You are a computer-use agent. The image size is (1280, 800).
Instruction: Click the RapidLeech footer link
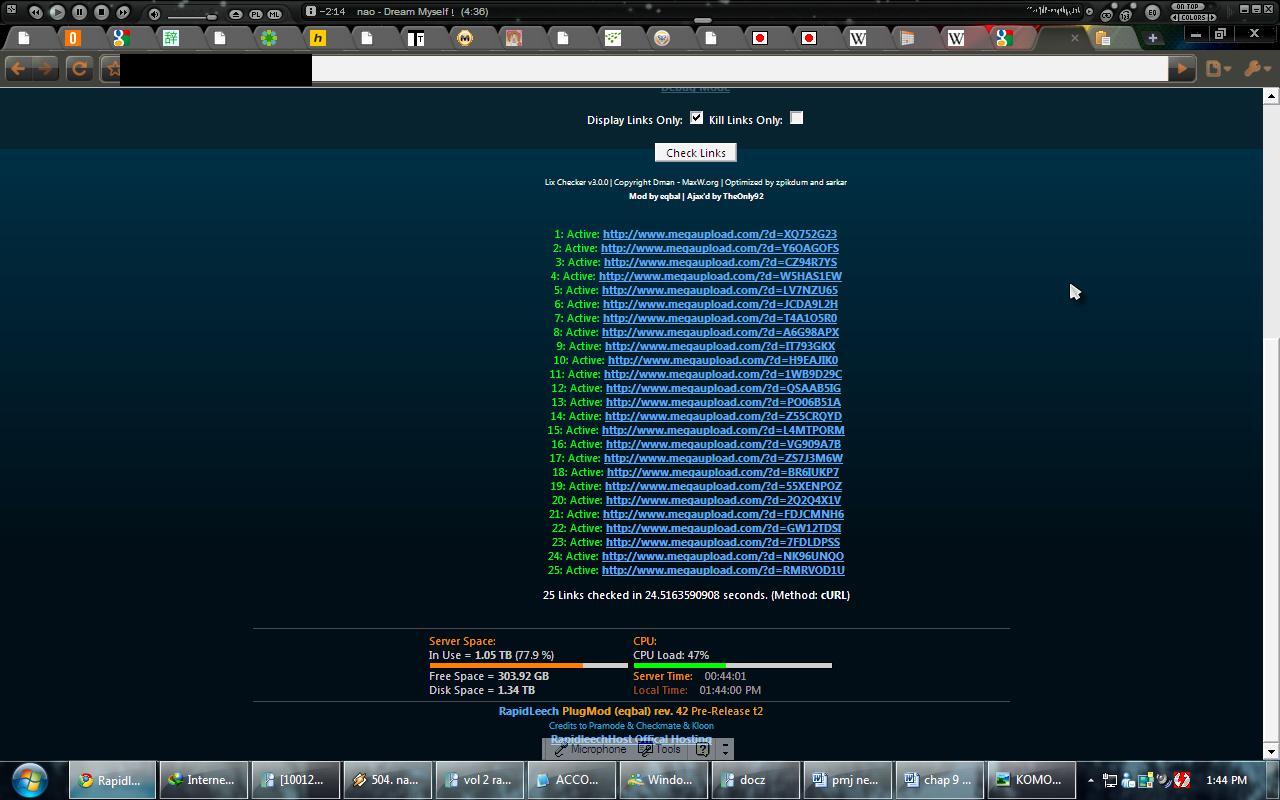528,711
